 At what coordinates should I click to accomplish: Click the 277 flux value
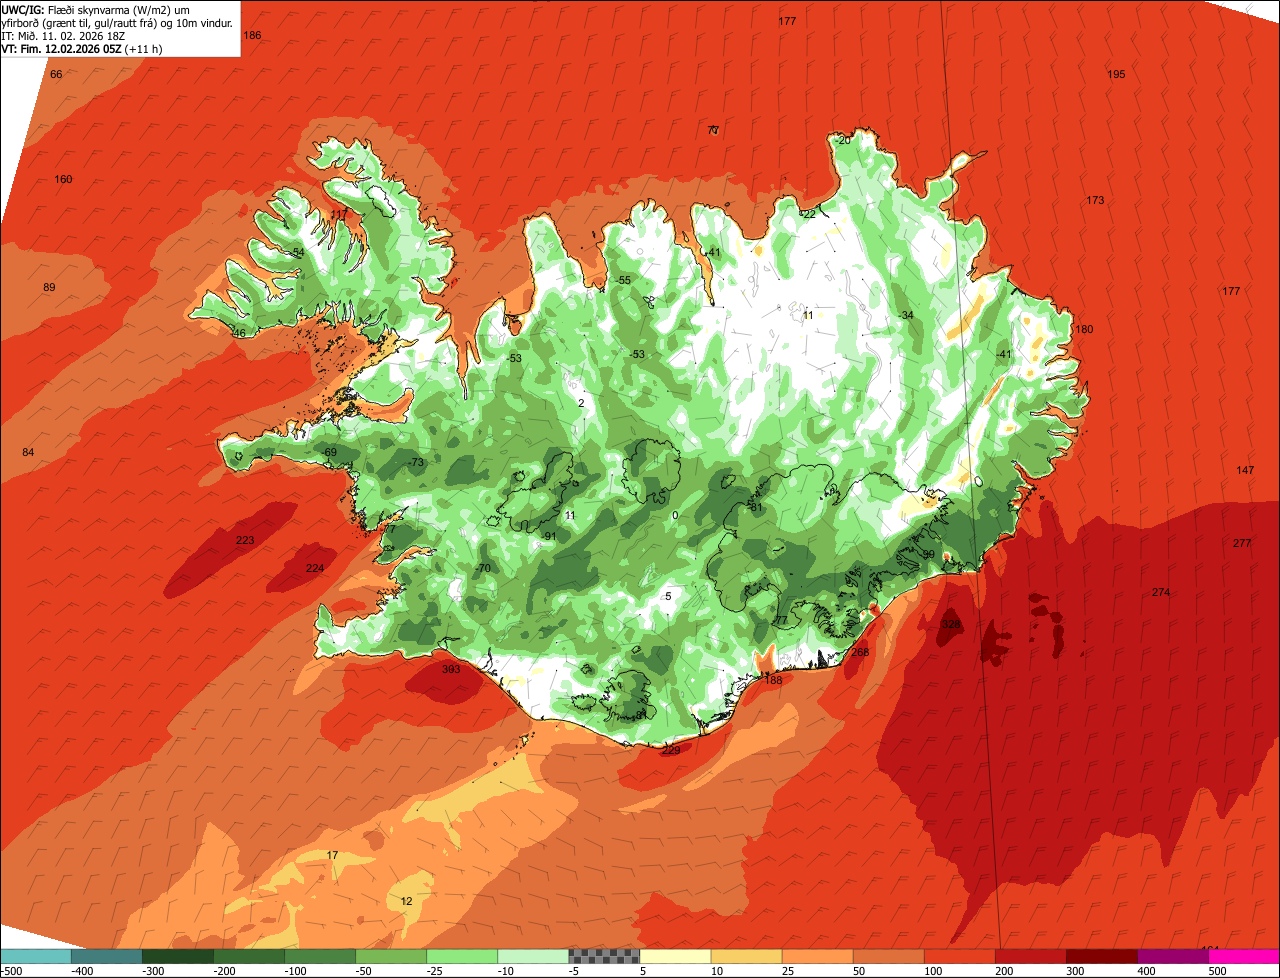[x=1242, y=543]
